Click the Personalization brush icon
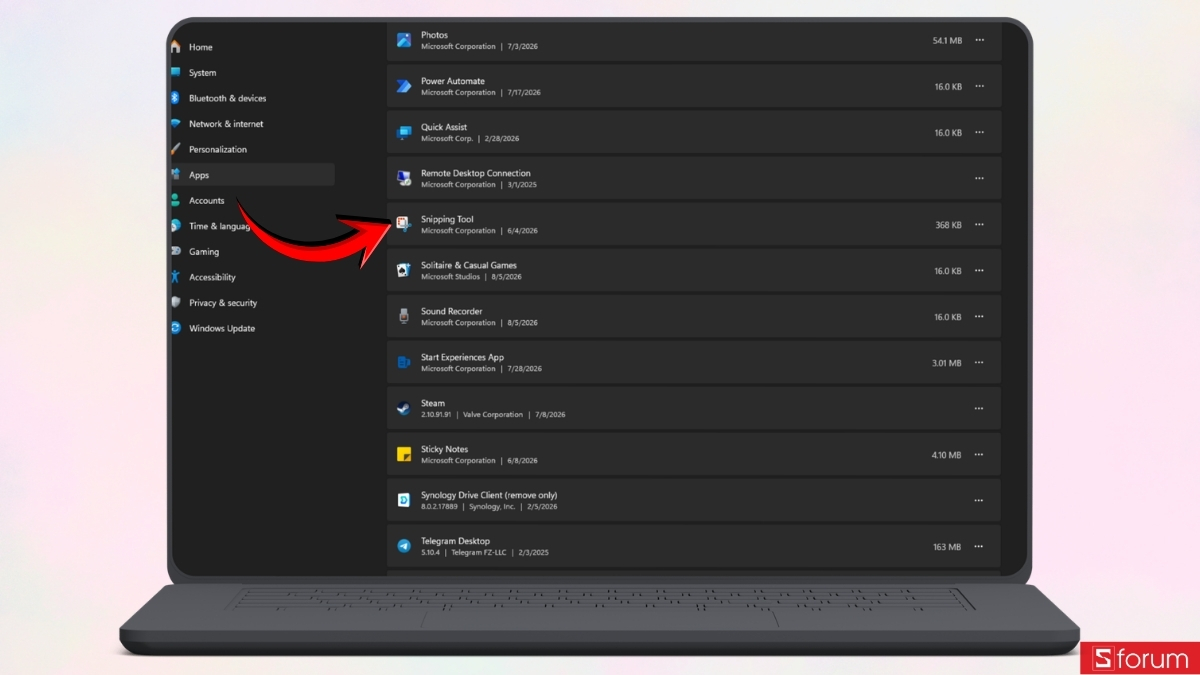Image resolution: width=1200 pixels, height=675 pixels. 176,149
